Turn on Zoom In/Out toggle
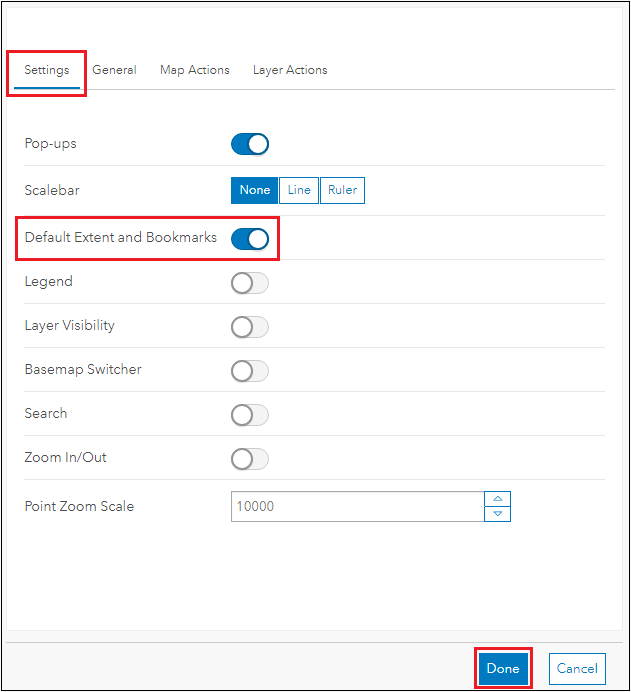 click(x=250, y=459)
